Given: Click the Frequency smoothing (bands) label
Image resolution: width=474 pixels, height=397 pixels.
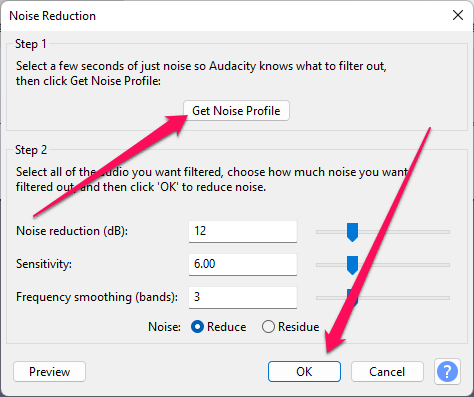Looking at the screenshot, I should click(x=97, y=297).
